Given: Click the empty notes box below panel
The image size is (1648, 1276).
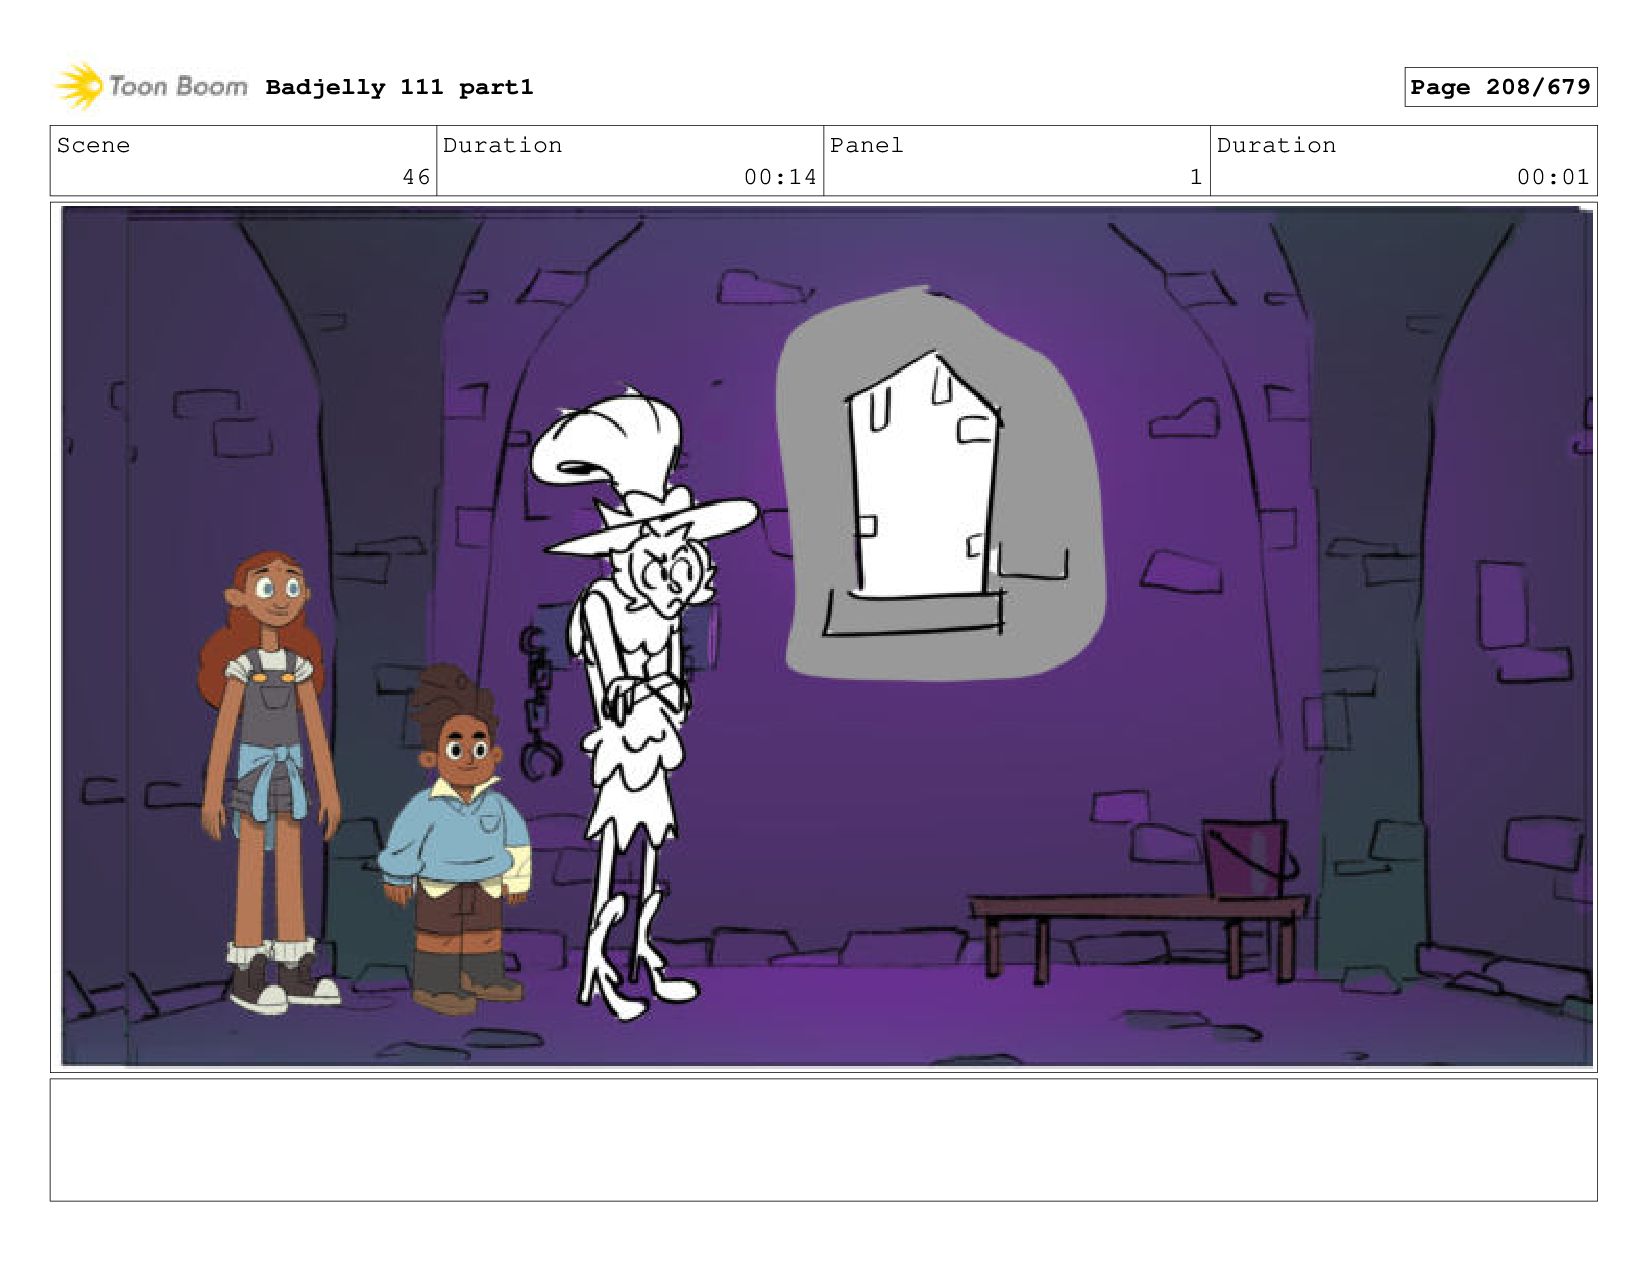Looking at the screenshot, I should (824, 1140).
